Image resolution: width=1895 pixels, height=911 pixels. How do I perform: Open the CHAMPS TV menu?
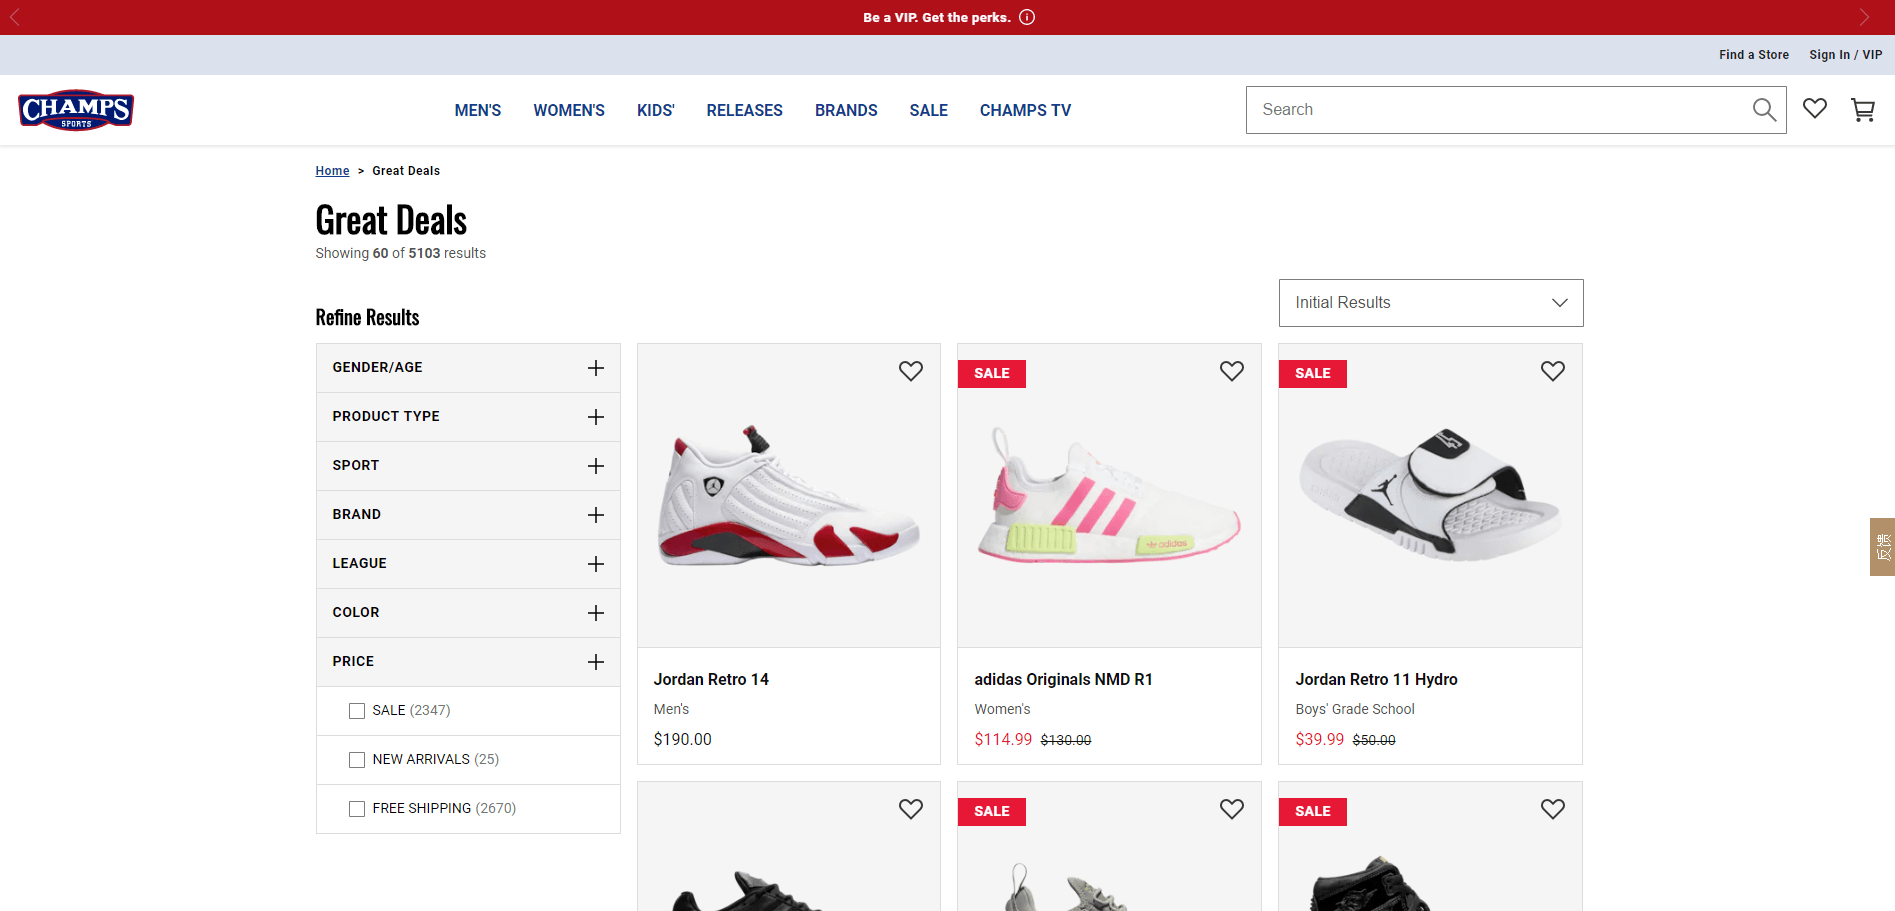point(1025,110)
